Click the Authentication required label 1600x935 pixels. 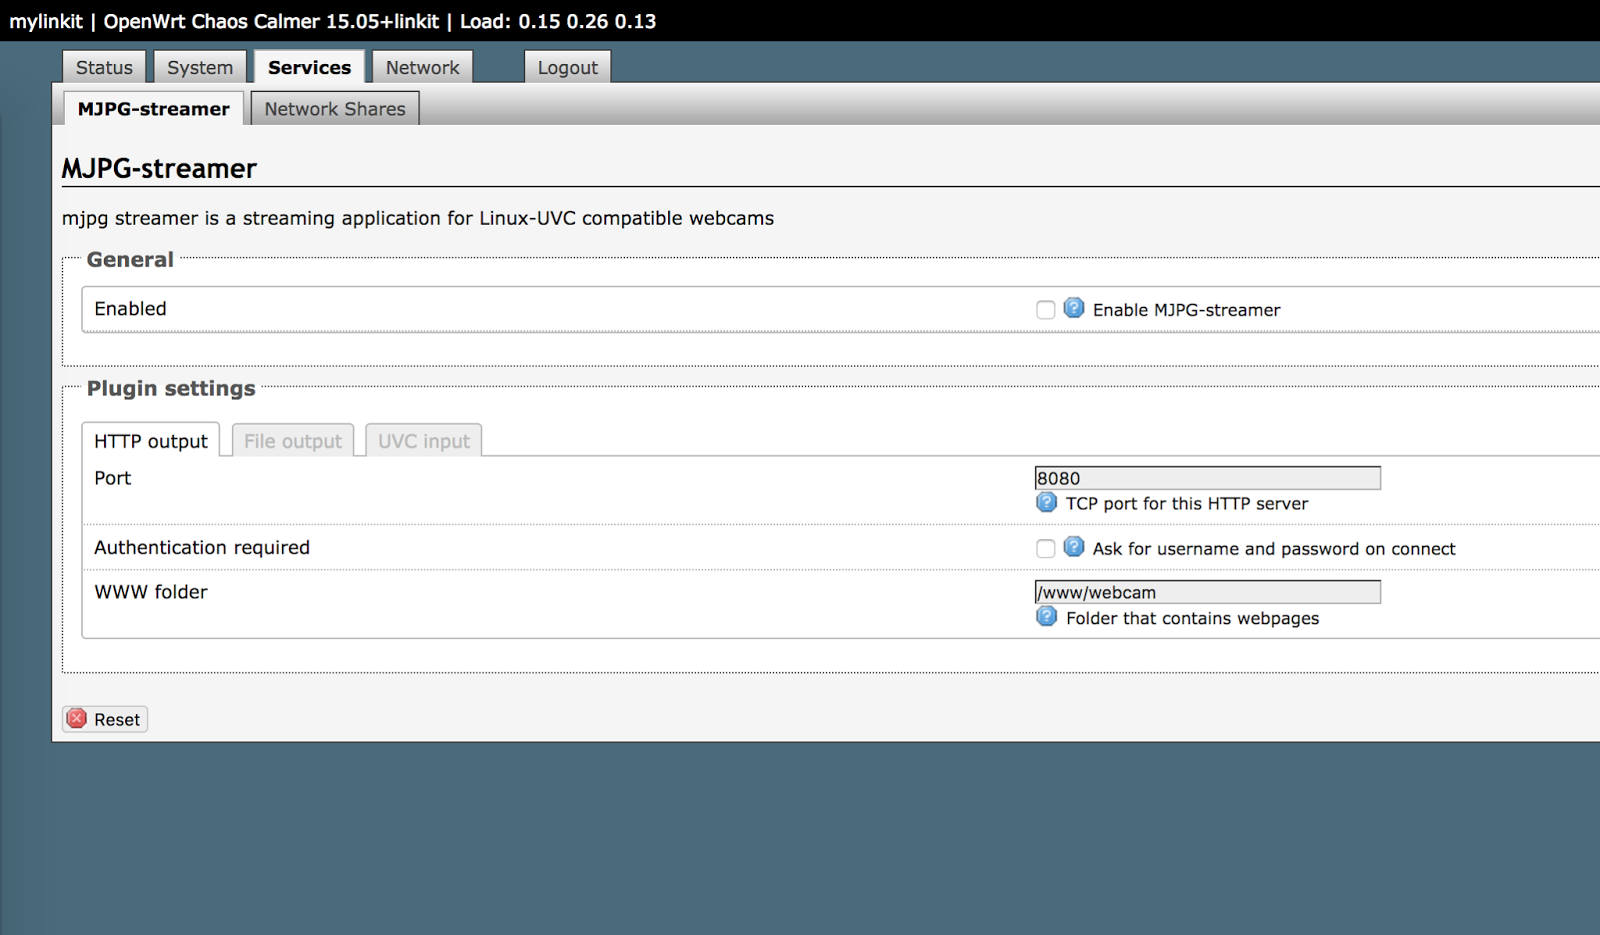202,547
